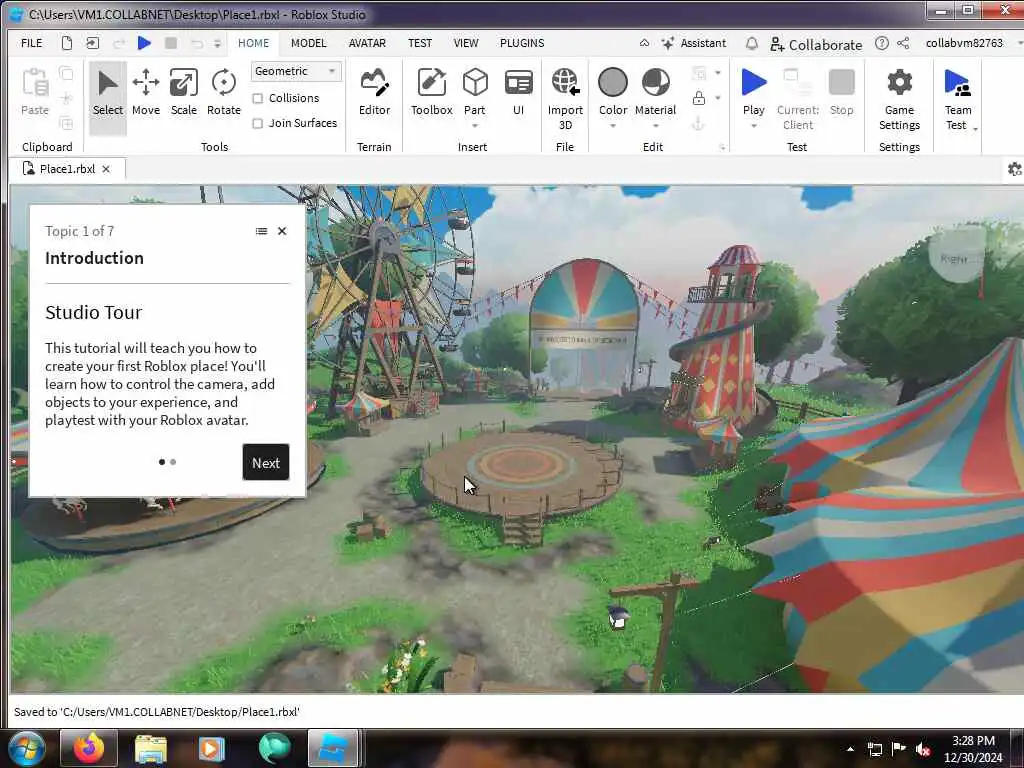Switch to the PLUGINS tab
1024x768 pixels.
click(522, 43)
